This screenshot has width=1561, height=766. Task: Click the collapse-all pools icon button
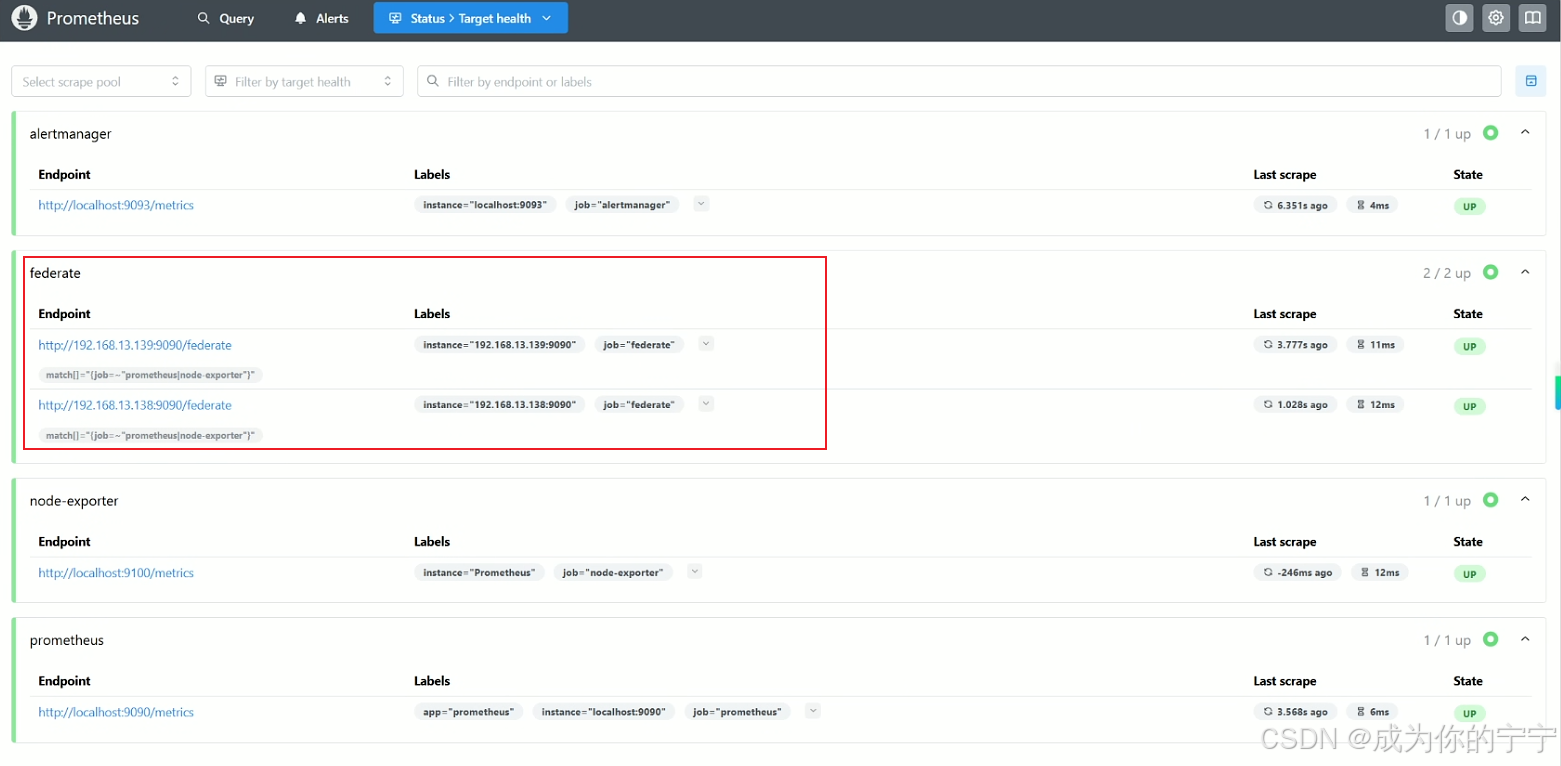click(1531, 81)
